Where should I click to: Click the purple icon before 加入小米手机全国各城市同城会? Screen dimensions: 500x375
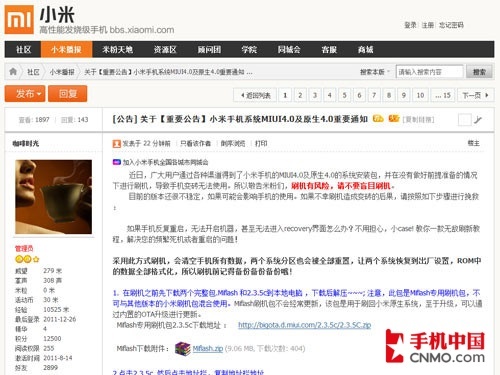[117, 162]
